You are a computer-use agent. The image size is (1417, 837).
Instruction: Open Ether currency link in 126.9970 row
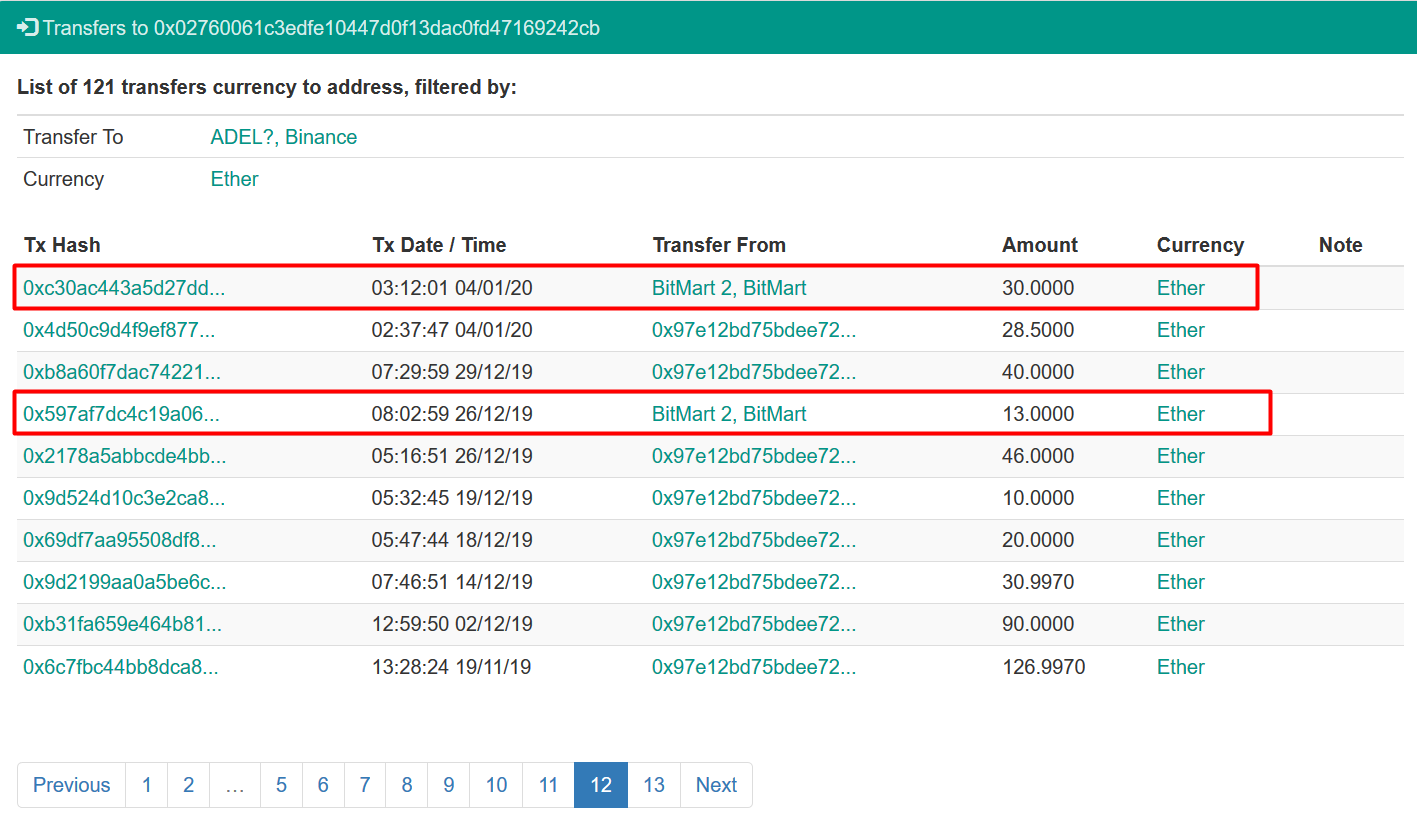click(1181, 667)
